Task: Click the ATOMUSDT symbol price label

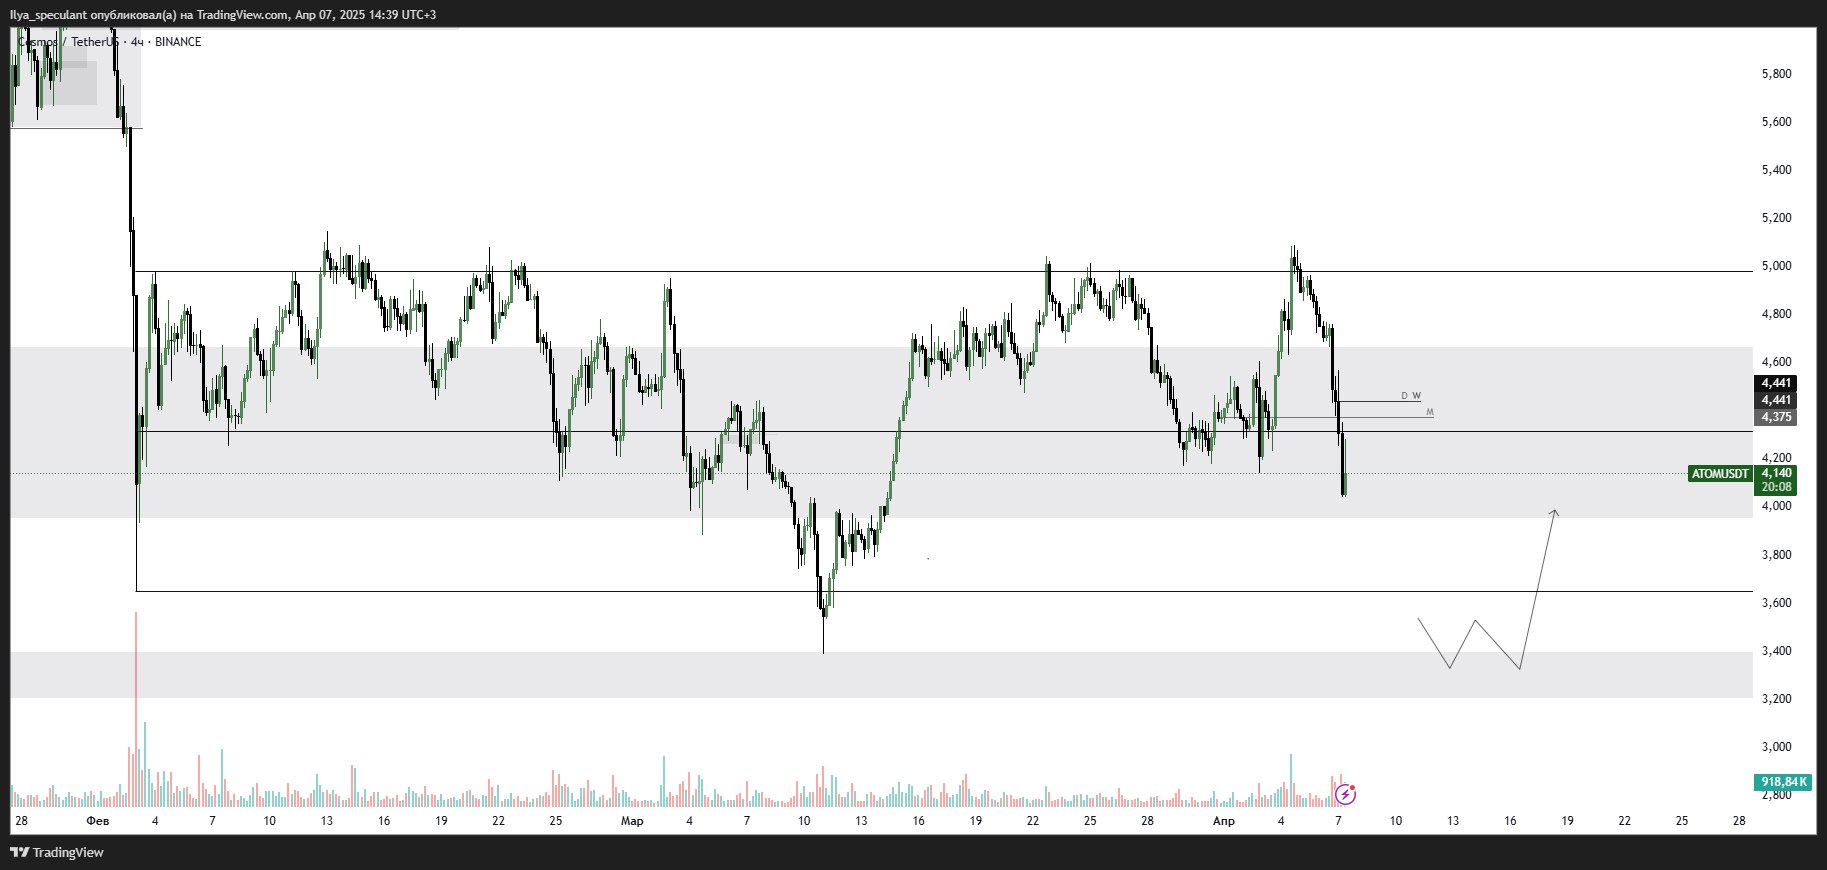Action: [x=1720, y=474]
